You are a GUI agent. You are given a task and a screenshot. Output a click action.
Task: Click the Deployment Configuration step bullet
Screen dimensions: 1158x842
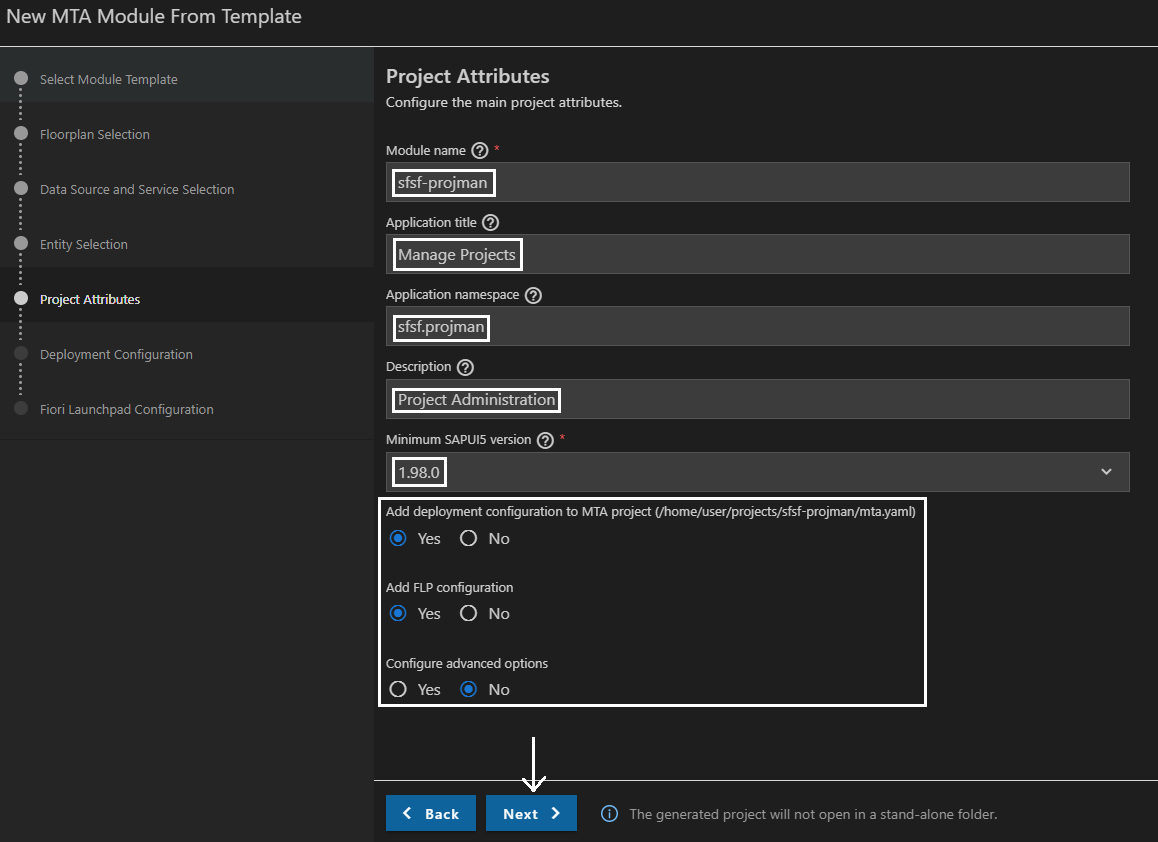click(x=21, y=353)
